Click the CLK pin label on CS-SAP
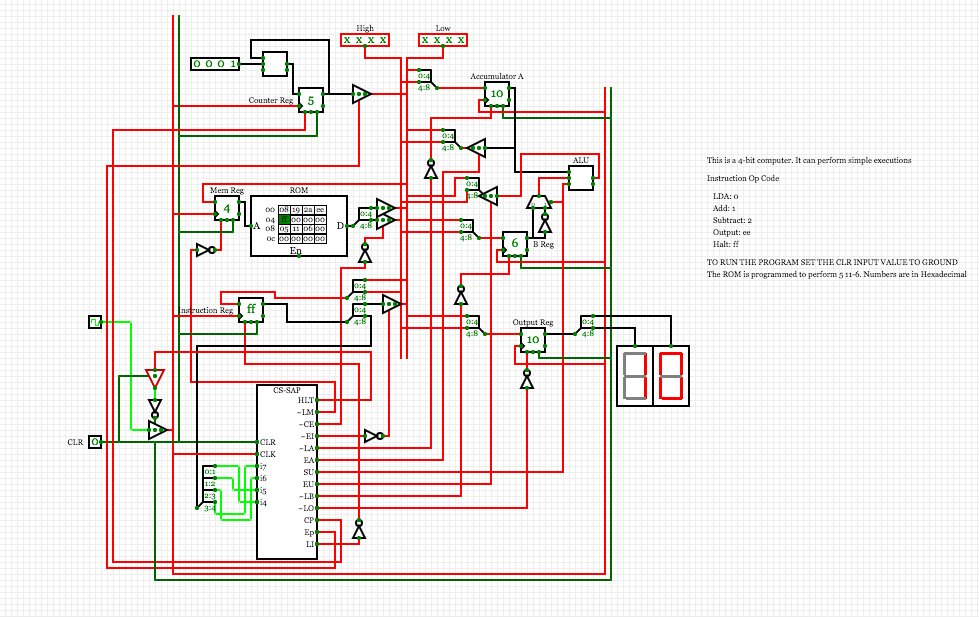Viewport: 979px width, 617px height. 268,454
